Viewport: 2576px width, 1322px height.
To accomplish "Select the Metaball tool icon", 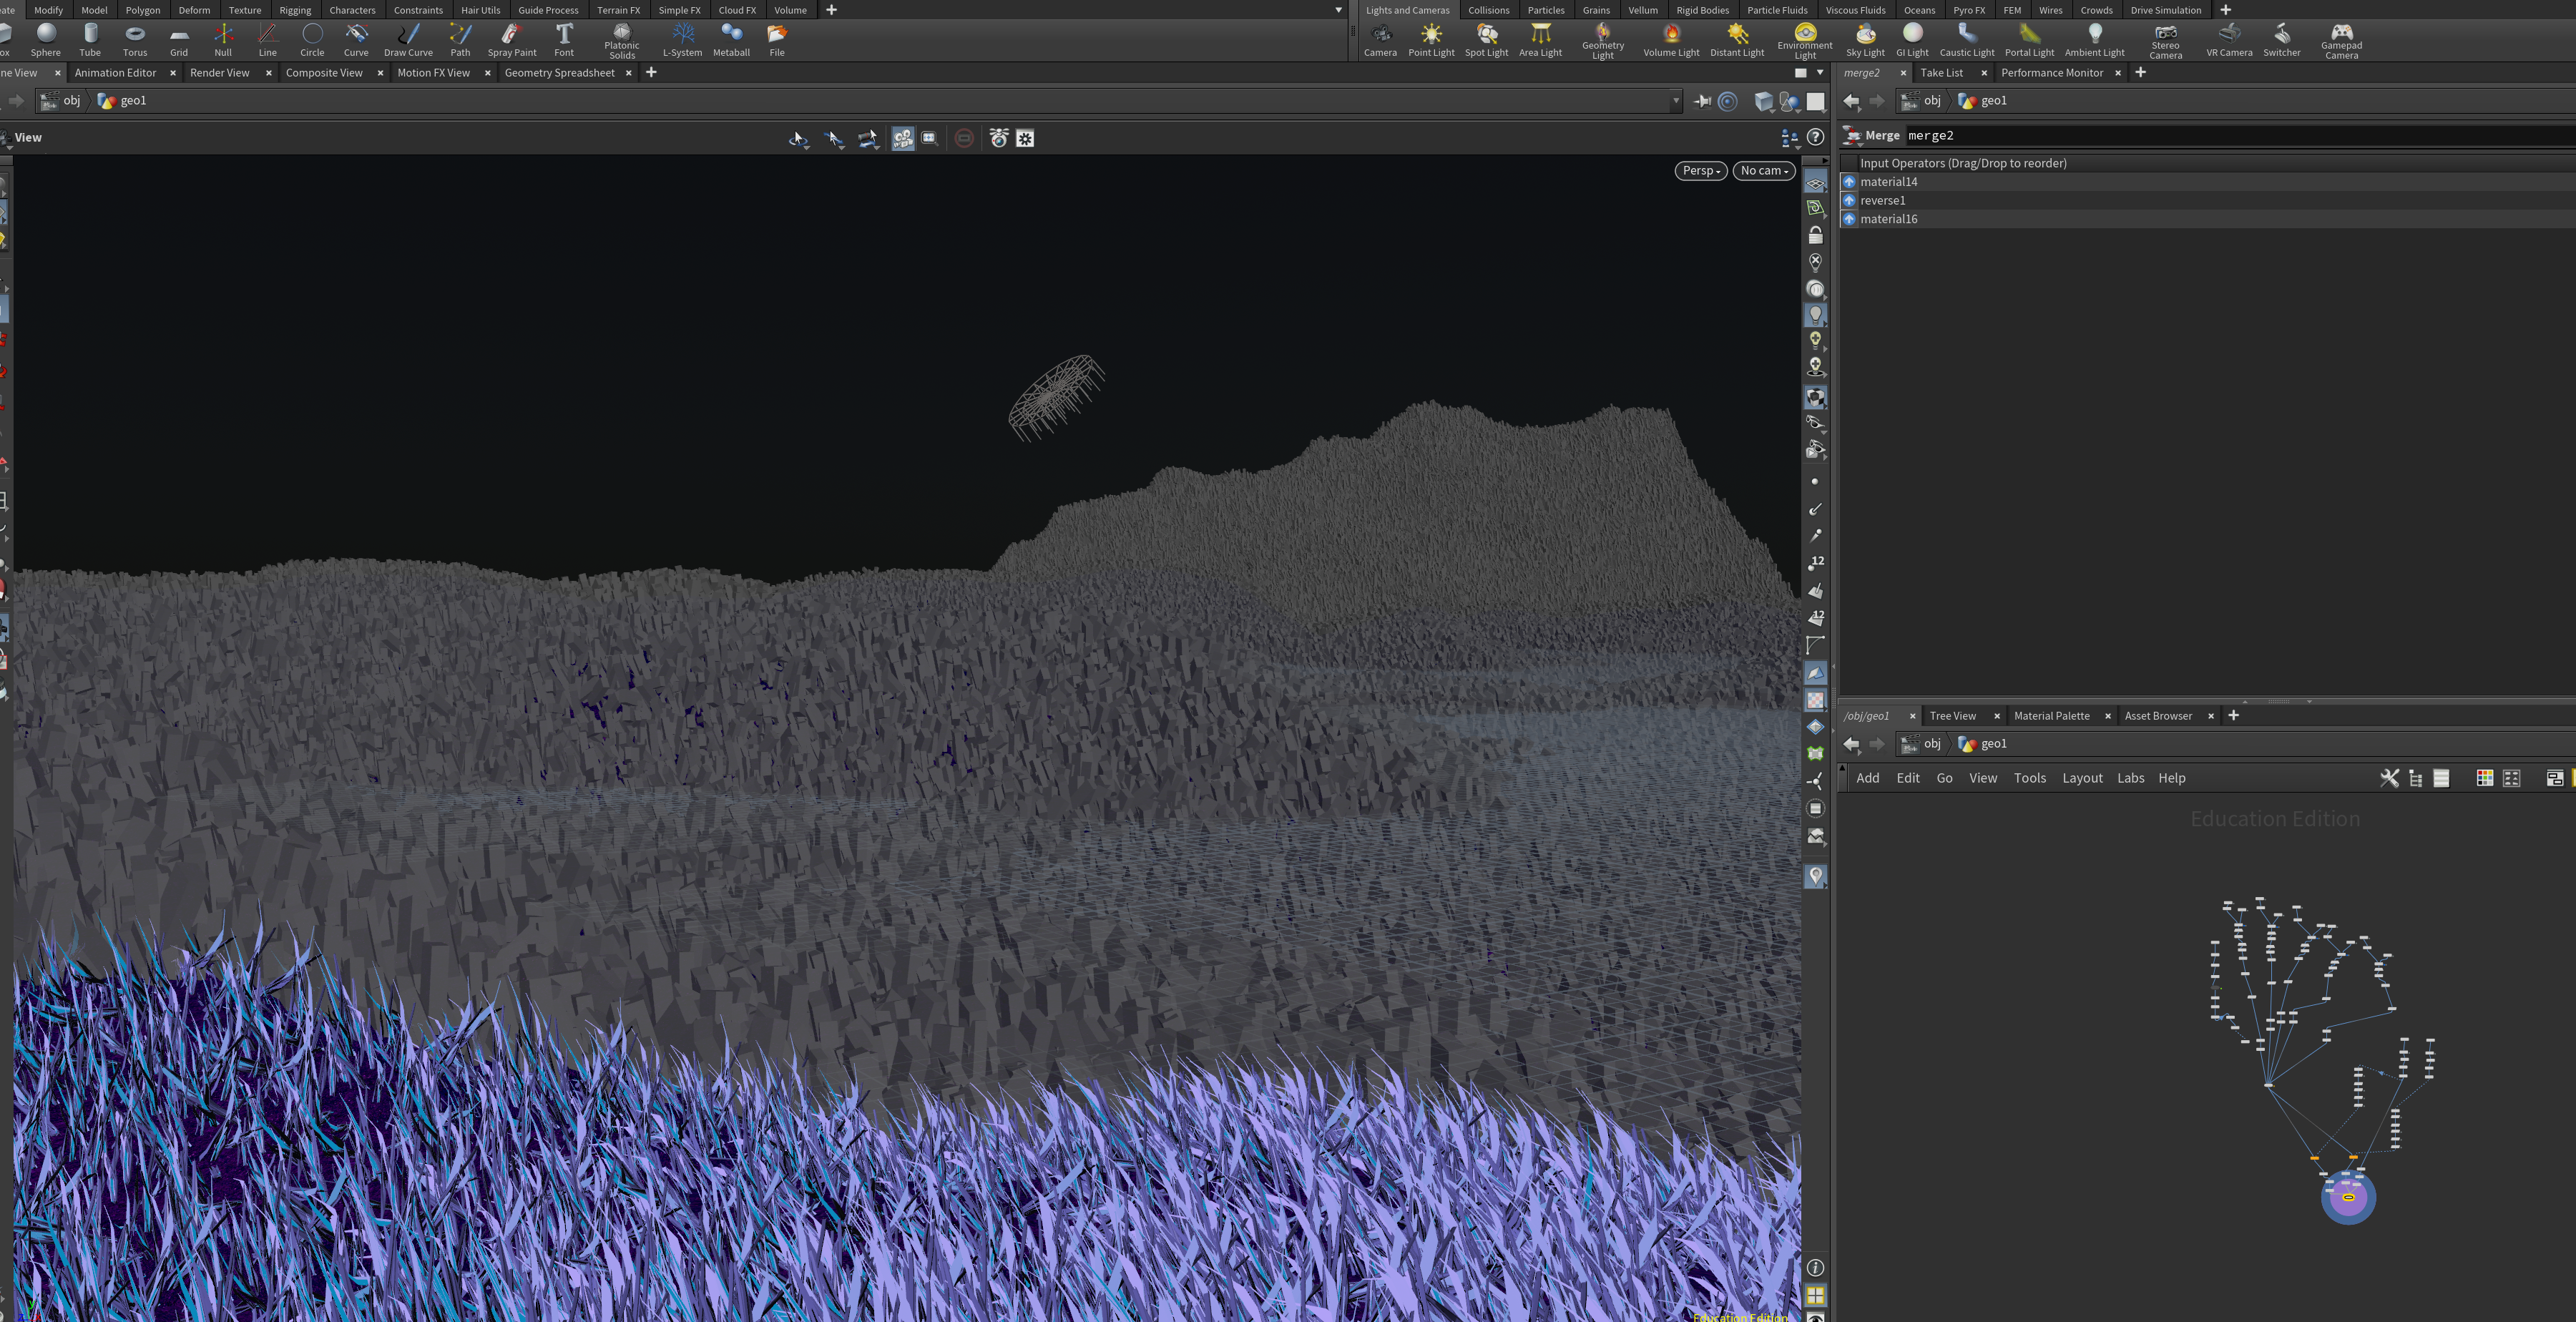I will click(x=731, y=40).
